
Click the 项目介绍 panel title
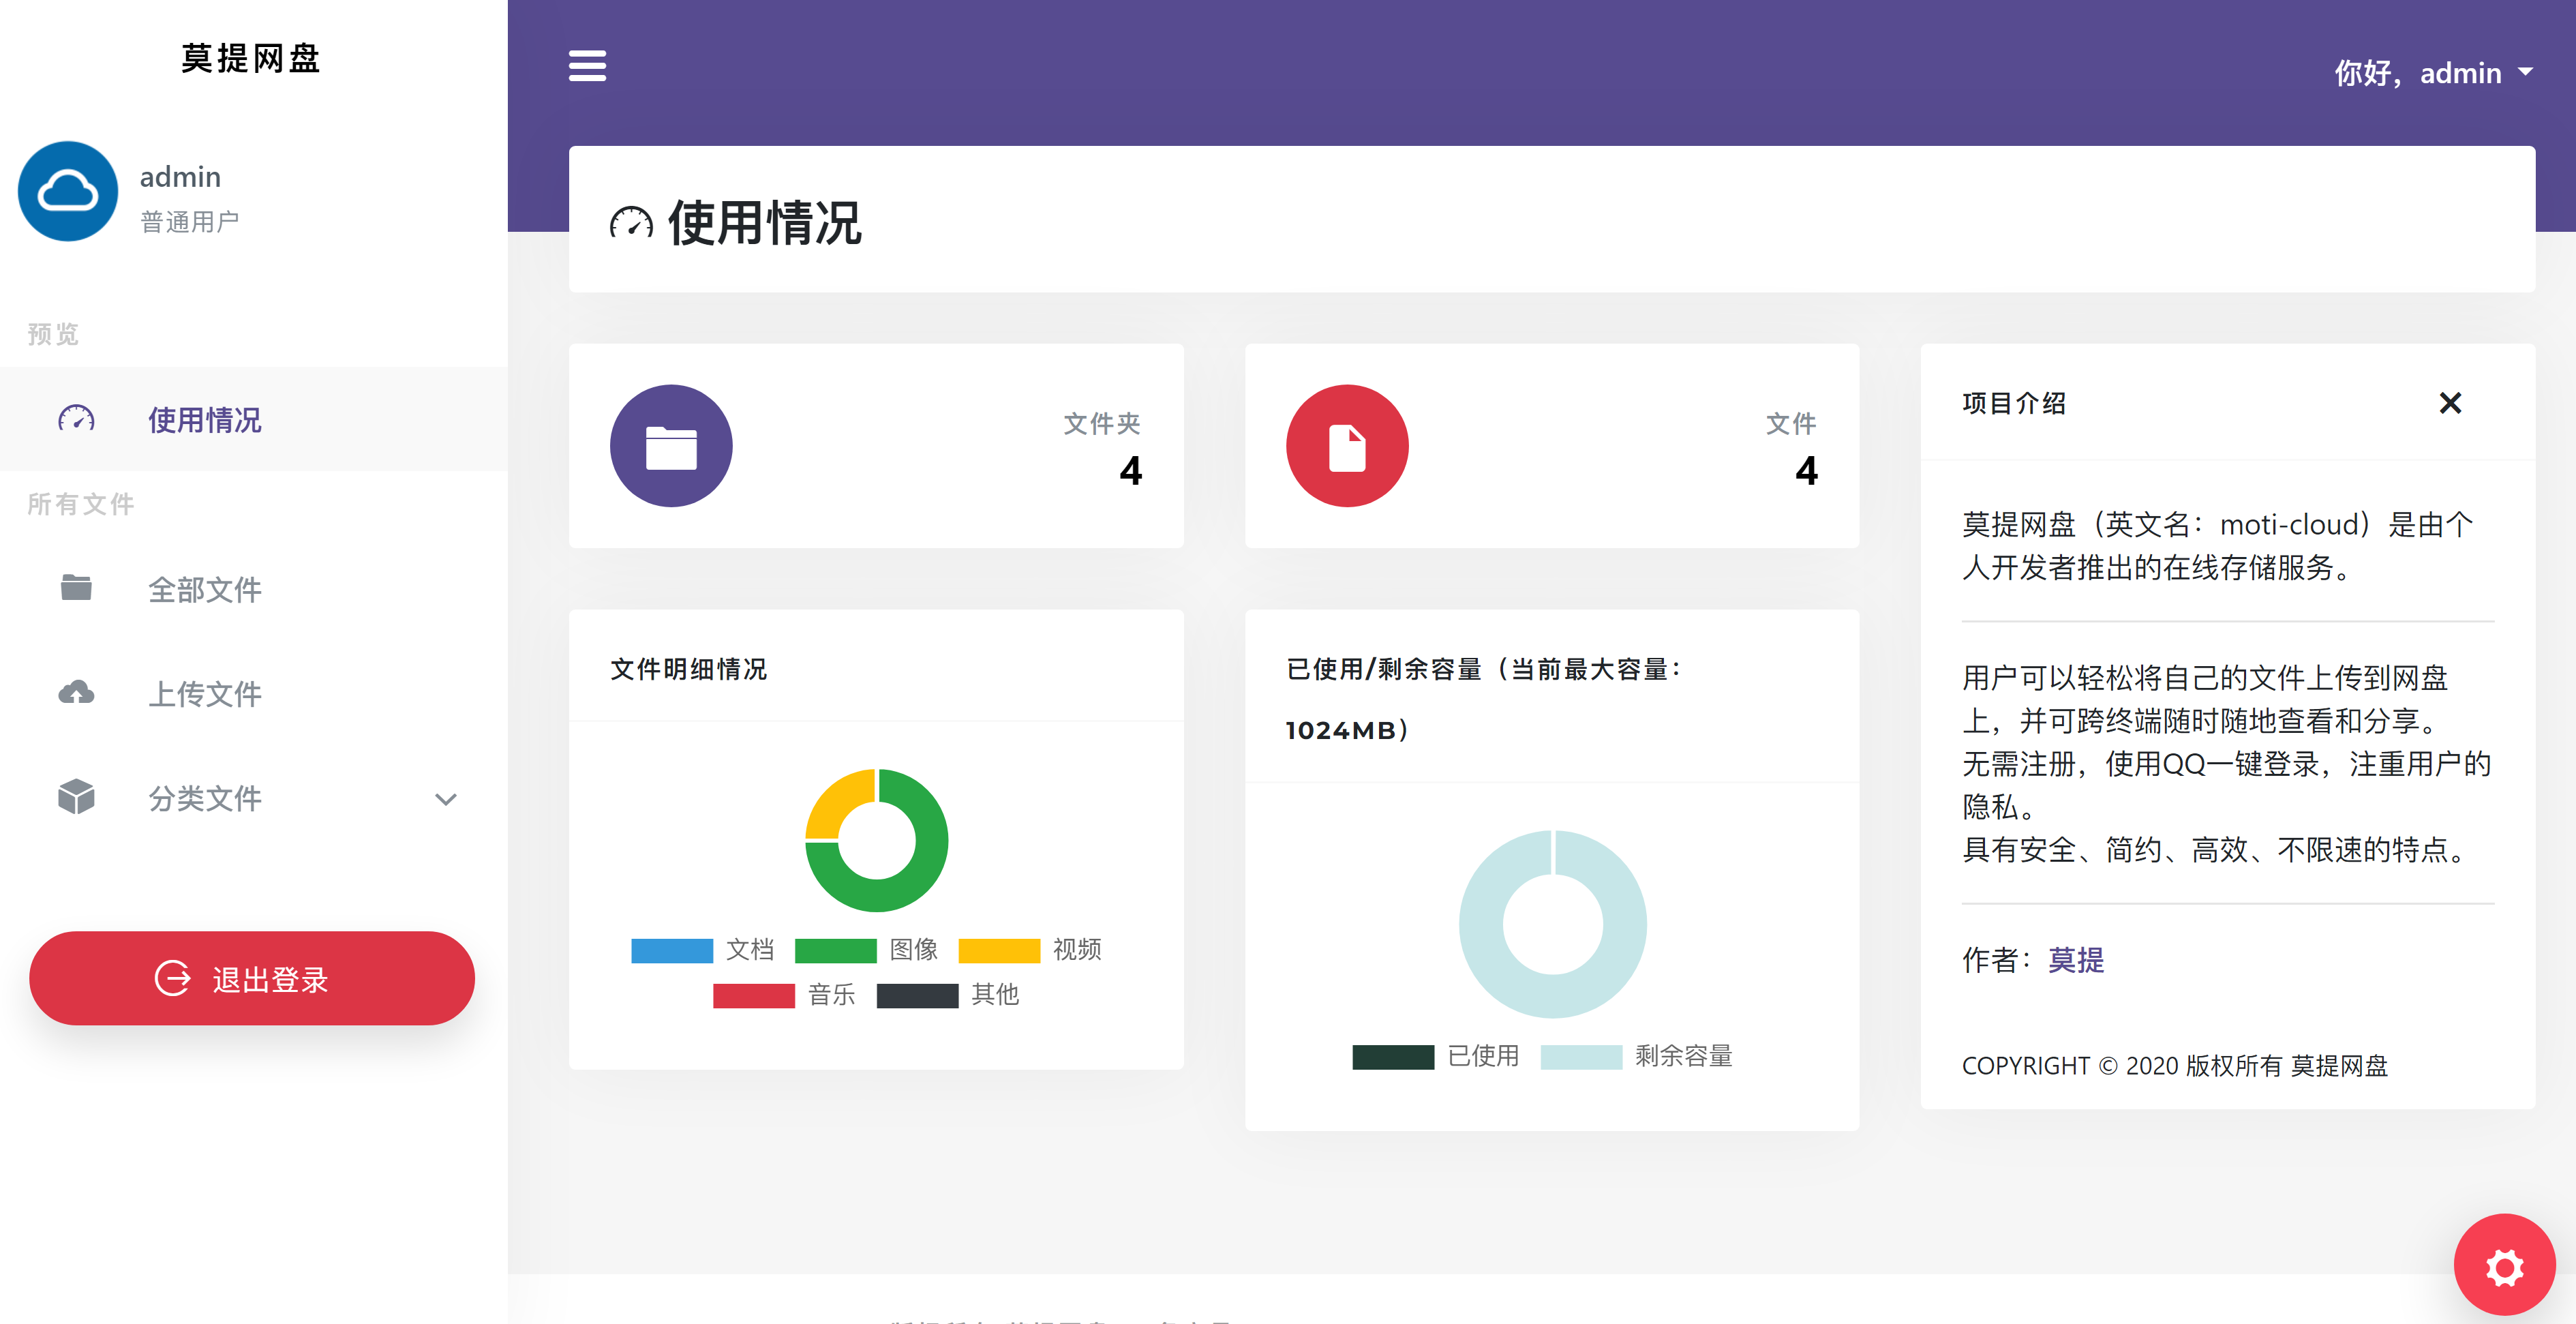coord(2013,403)
